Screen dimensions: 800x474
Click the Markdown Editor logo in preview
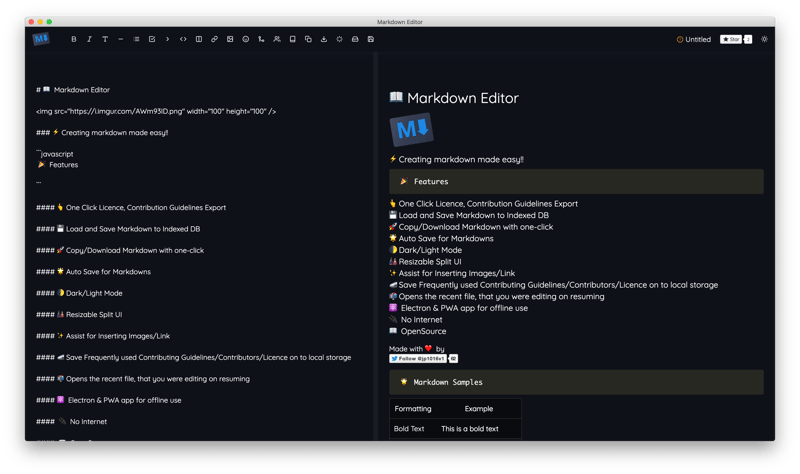411,130
